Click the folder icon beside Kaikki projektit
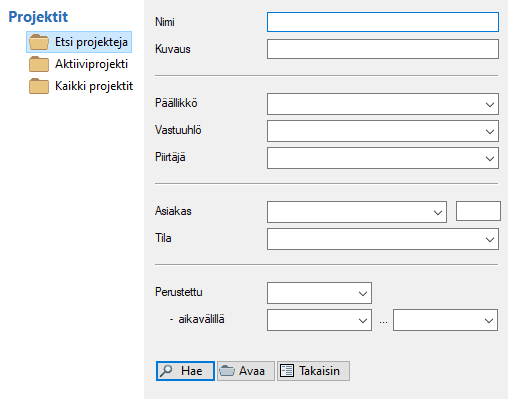 coord(39,86)
